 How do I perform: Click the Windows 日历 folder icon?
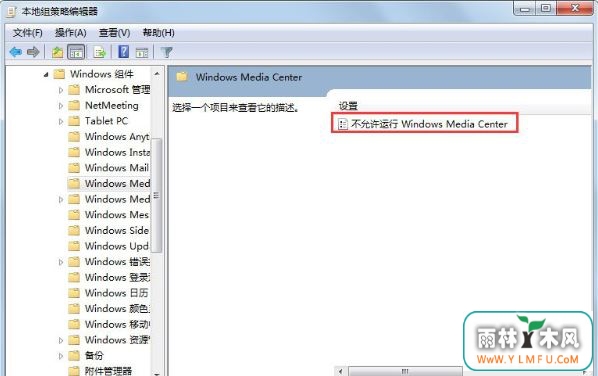coord(74,293)
